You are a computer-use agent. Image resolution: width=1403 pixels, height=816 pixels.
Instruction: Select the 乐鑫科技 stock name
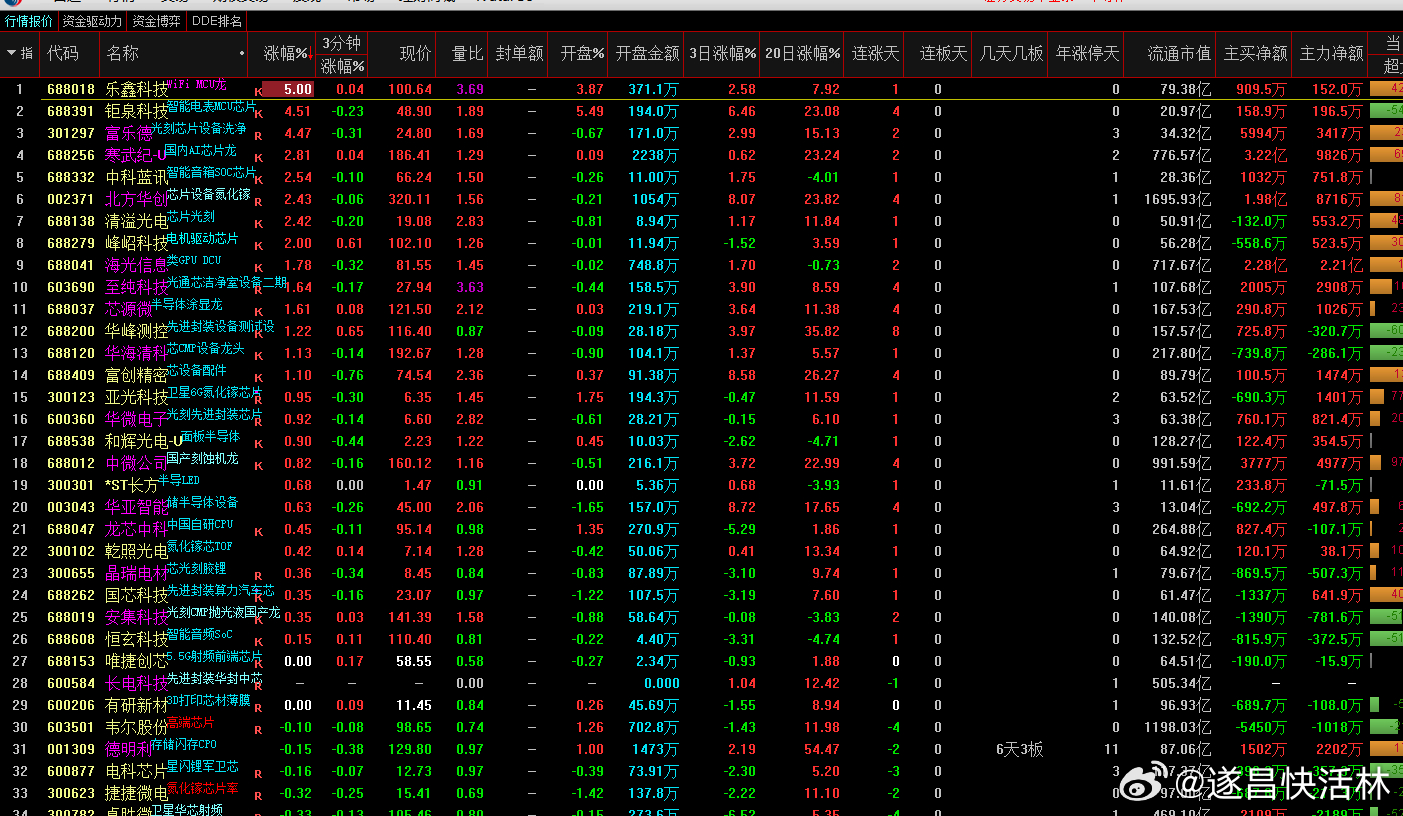pyautogui.click(x=137, y=90)
